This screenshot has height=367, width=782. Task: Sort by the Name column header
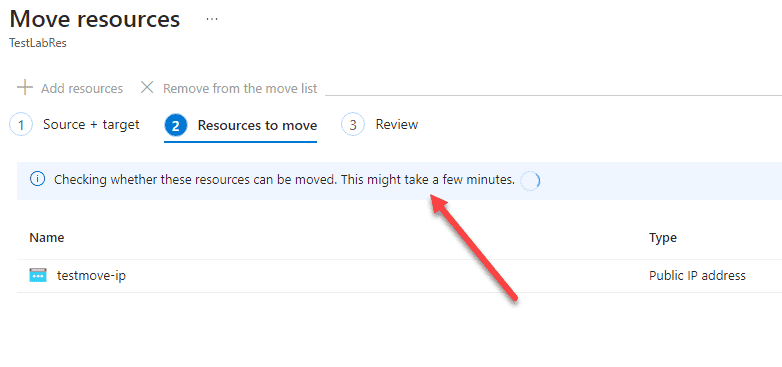tap(47, 238)
